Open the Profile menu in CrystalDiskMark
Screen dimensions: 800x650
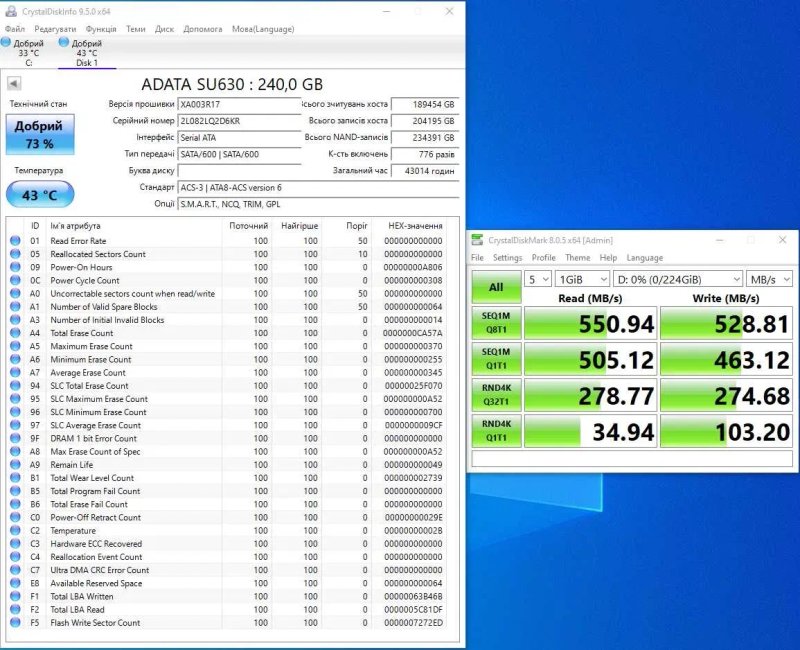coord(543,258)
